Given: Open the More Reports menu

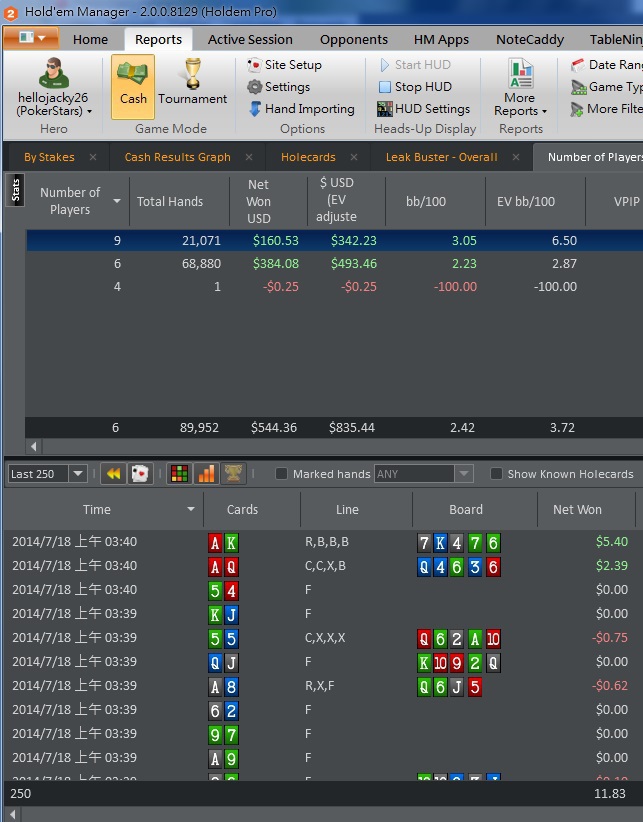Looking at the screenshot, I should (x=520, y=88).
